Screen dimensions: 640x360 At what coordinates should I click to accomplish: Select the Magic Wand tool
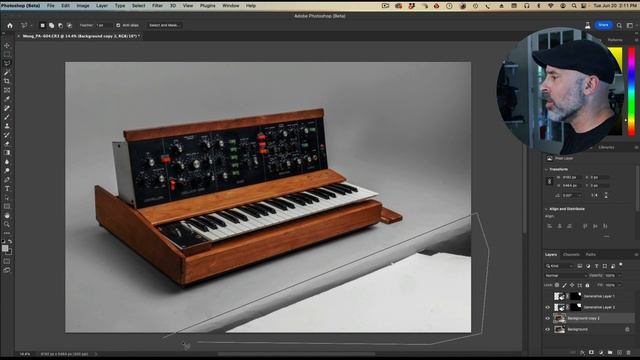coord(7,72)
